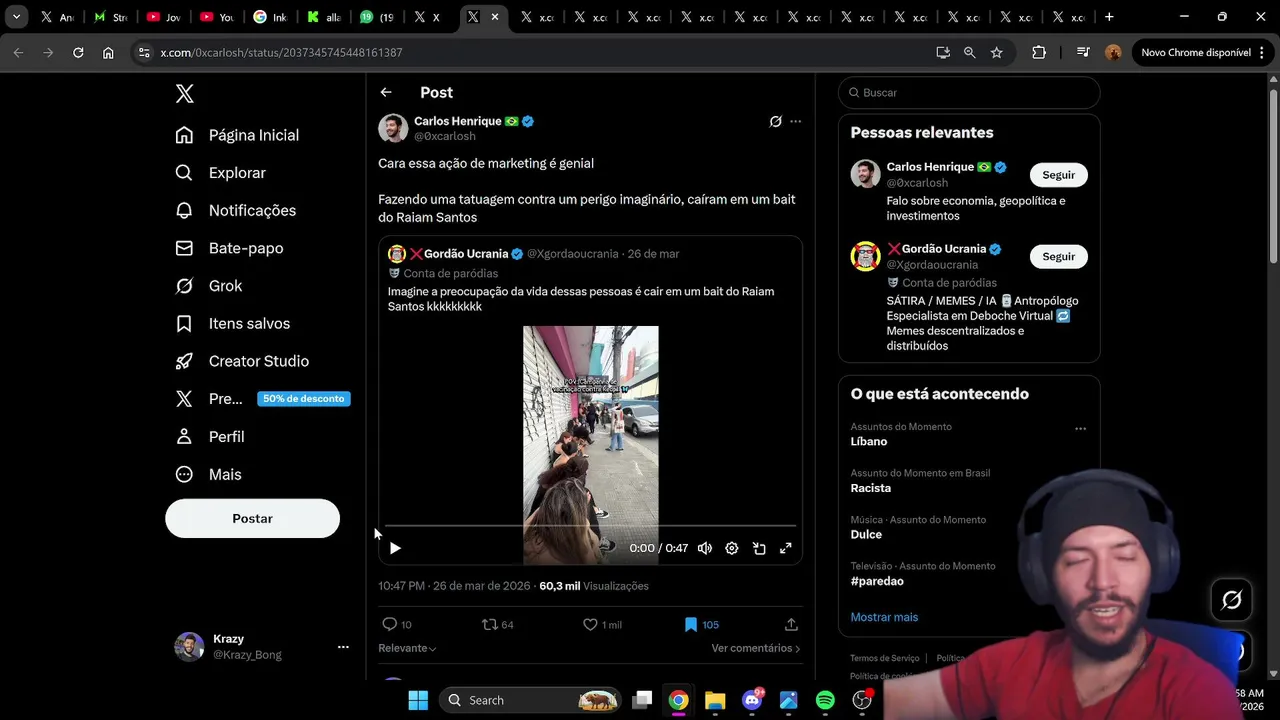Close the active X tab
Image resolution: width=1280 pixels, height=720 pixels.
click(494, 17)
